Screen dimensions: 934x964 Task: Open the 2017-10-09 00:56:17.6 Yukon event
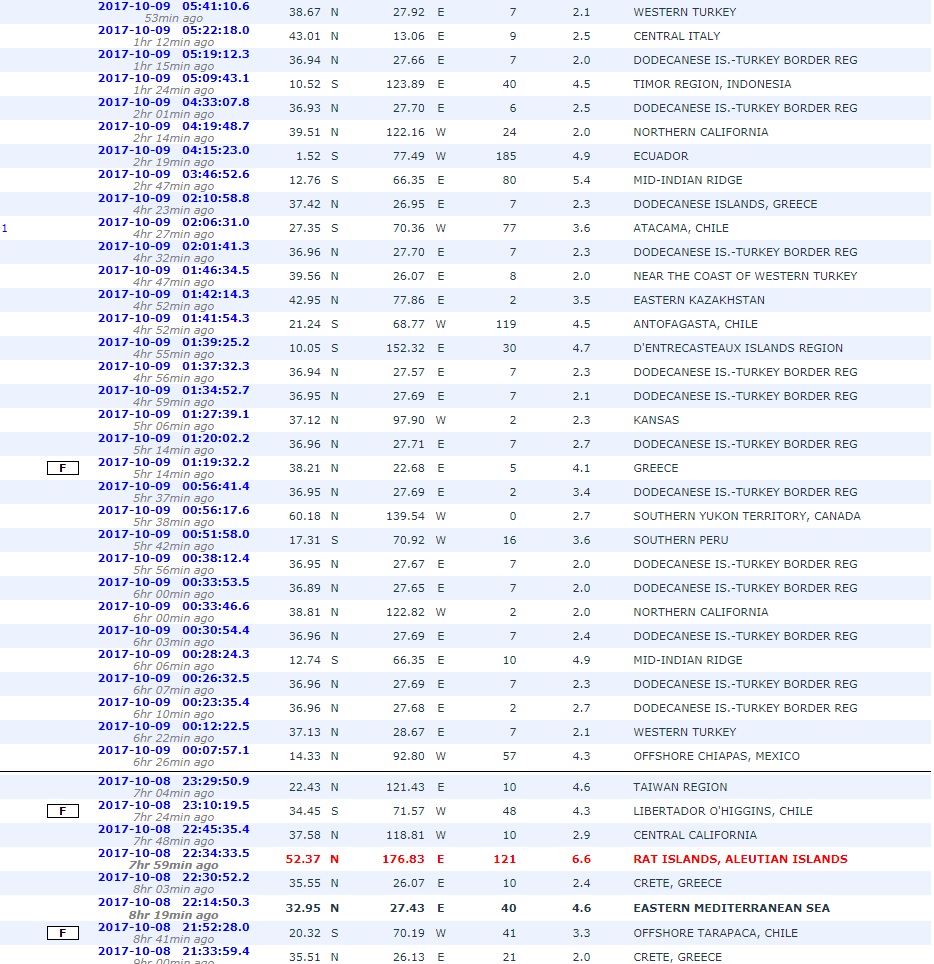pyautogui.click(x=174, y=510)
